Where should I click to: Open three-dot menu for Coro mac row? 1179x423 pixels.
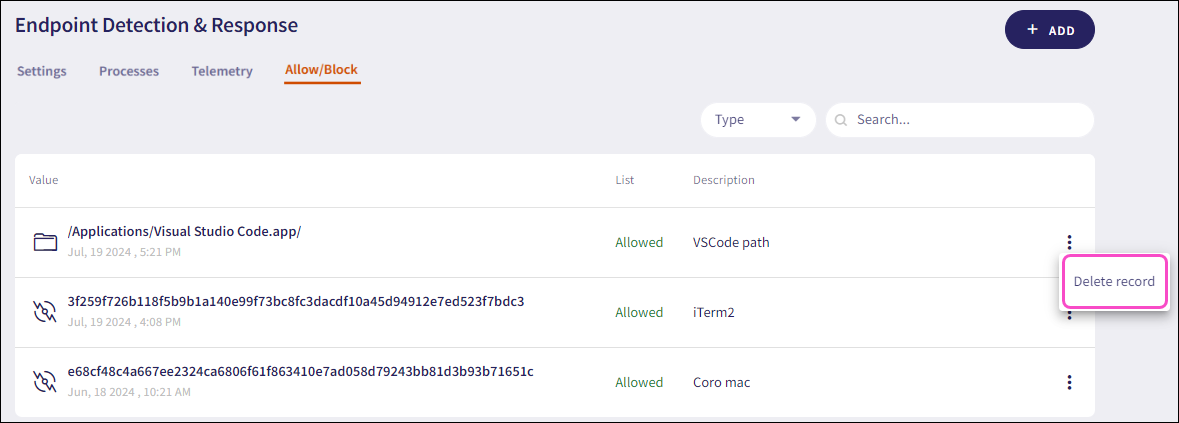point(1069,382)
